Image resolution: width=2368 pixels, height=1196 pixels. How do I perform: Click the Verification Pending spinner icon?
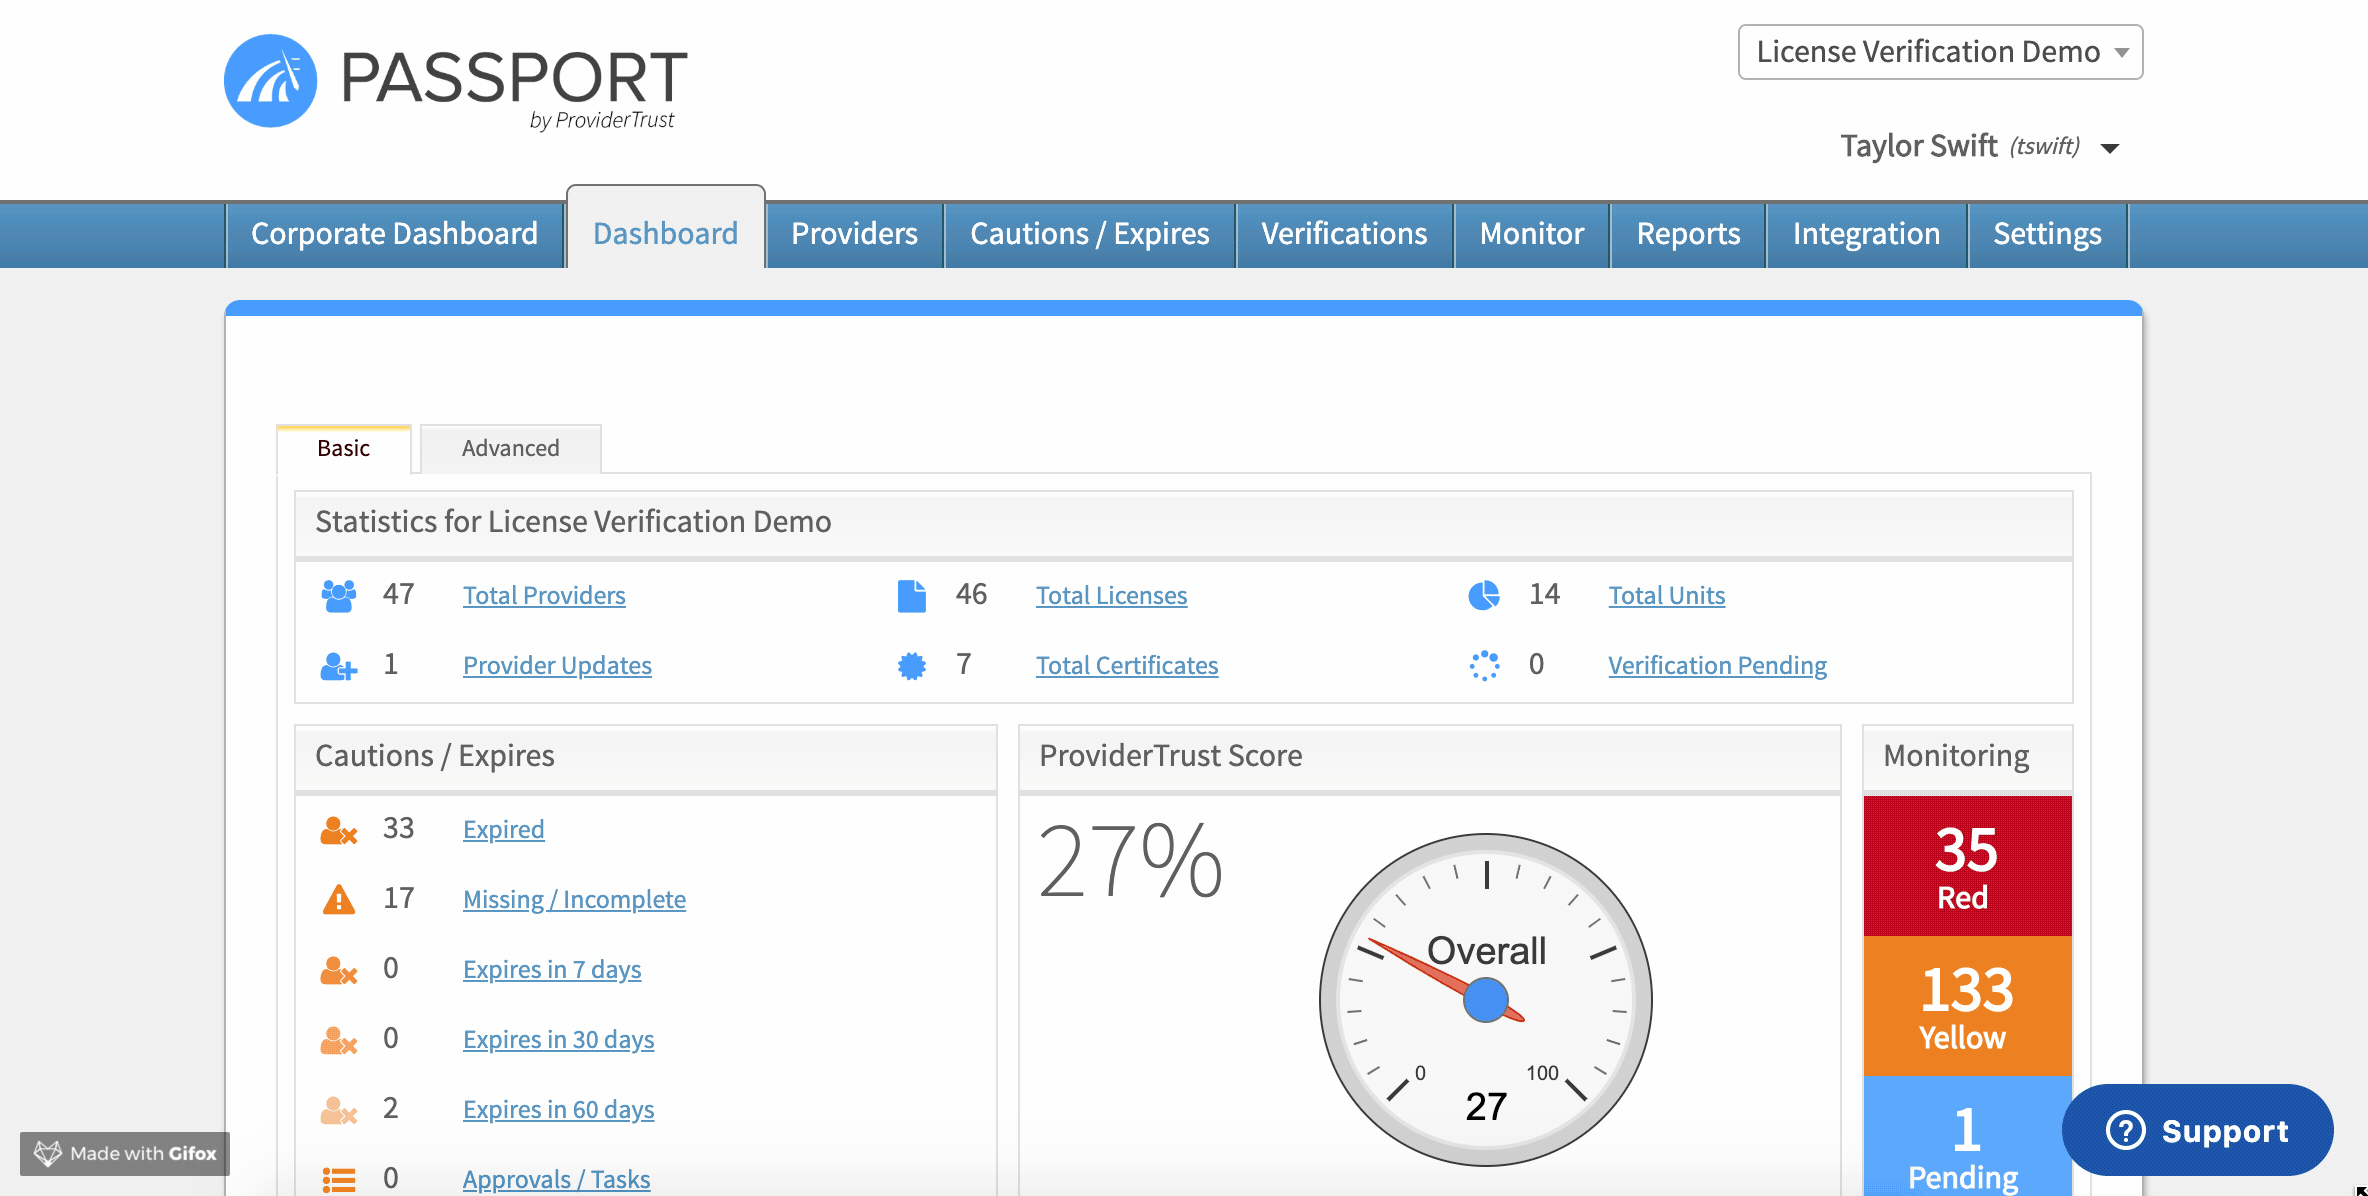coord(1484,666)
